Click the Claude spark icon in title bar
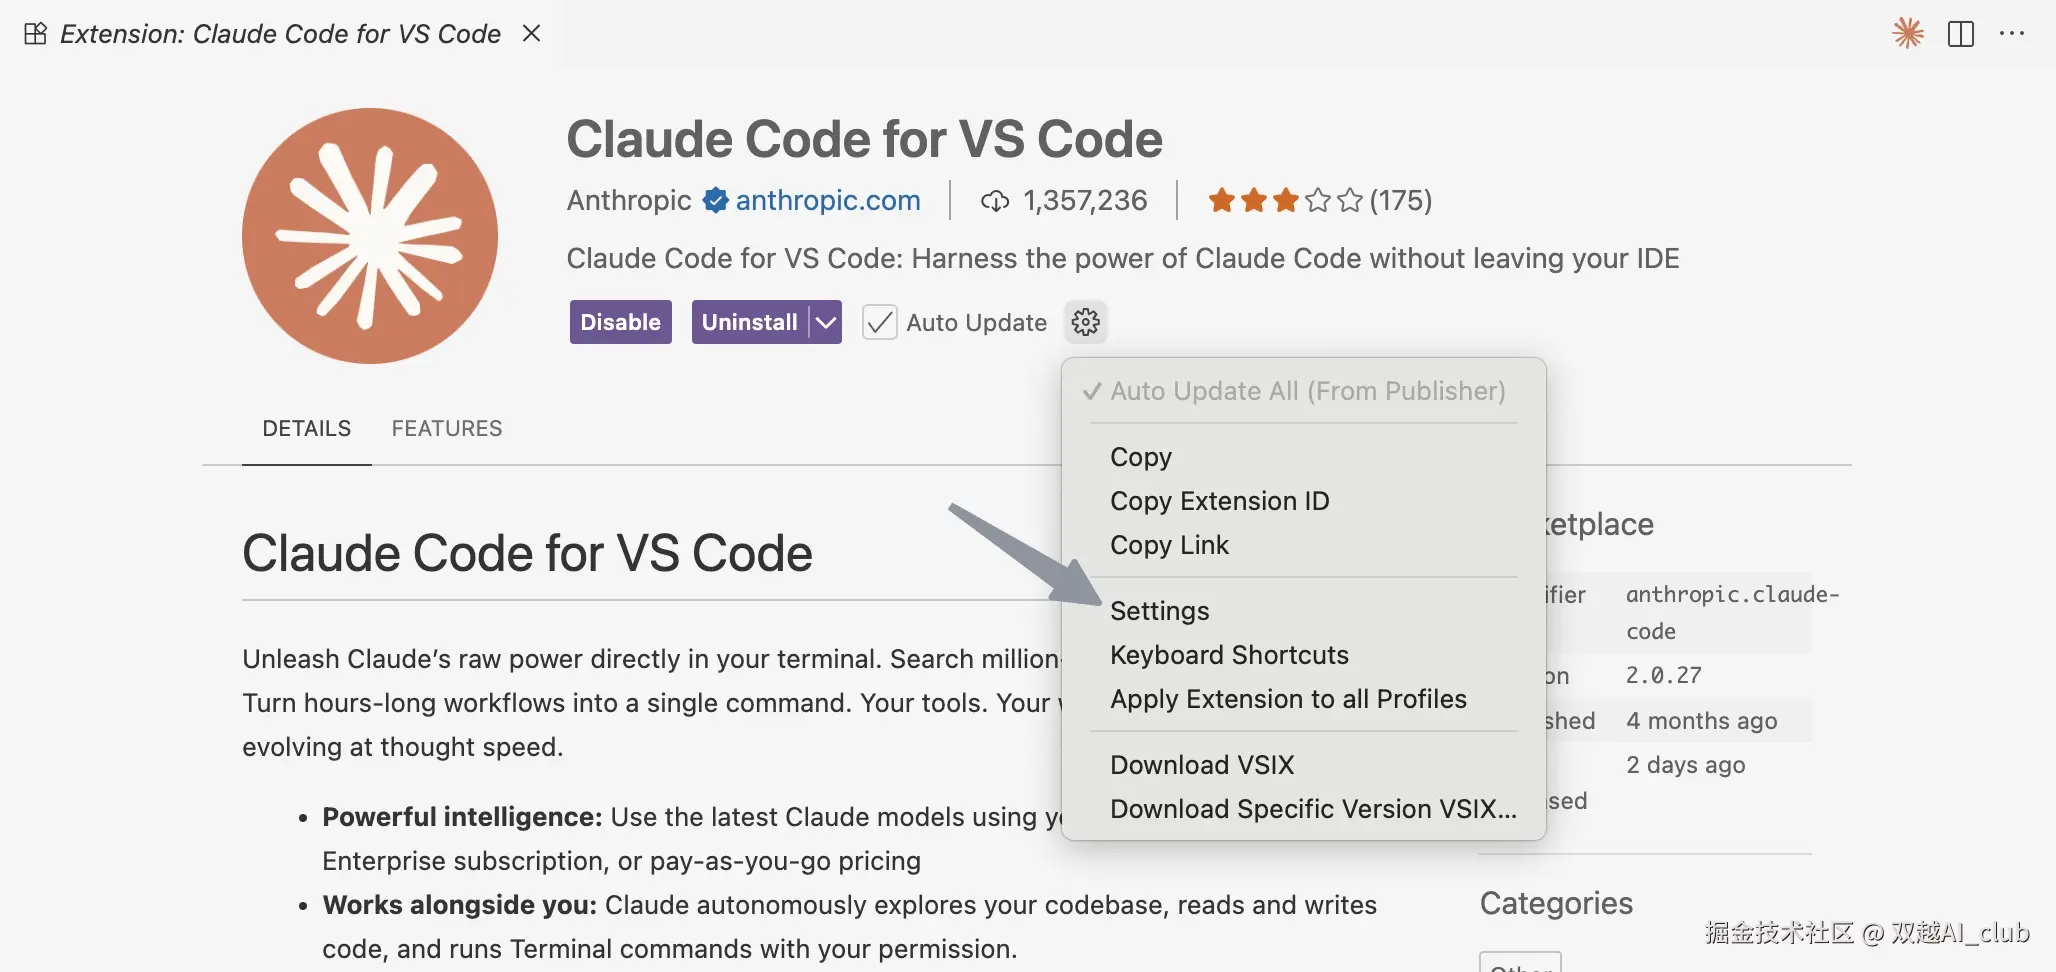The image size is (2056, 972). tap(1908, 33)
